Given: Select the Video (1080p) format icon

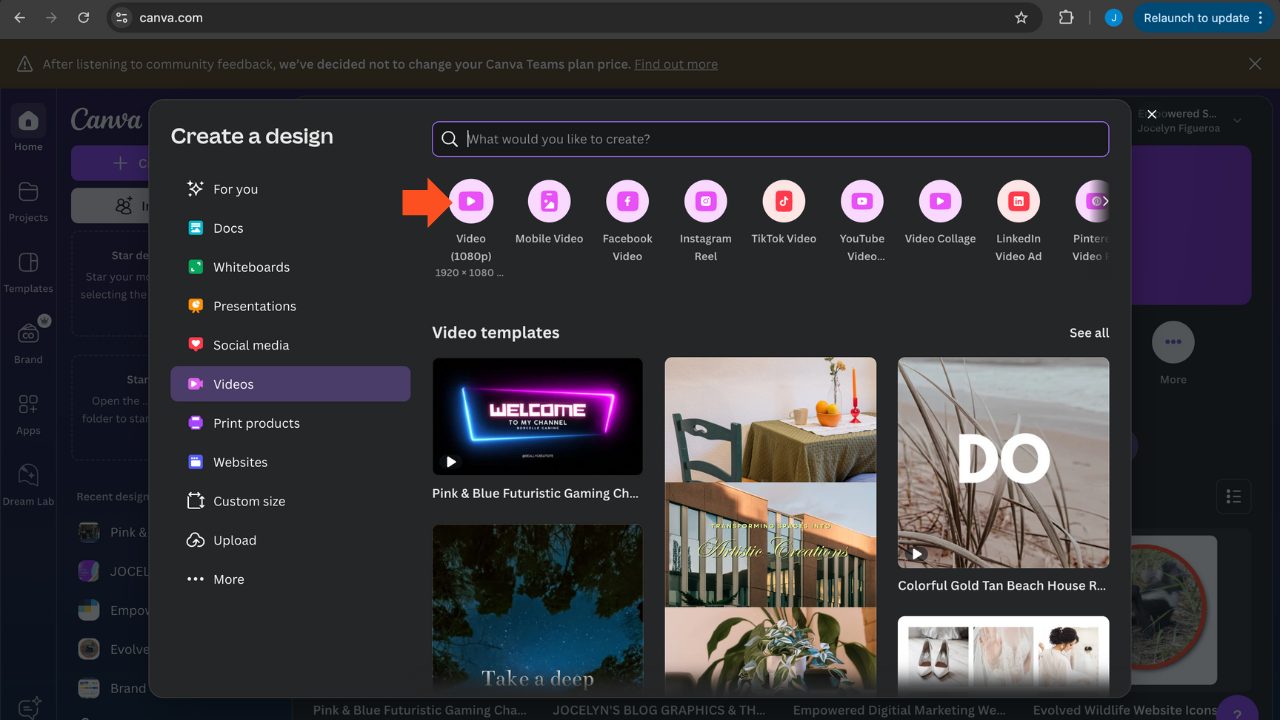Looking at the screenshot, I should (471, 201).
